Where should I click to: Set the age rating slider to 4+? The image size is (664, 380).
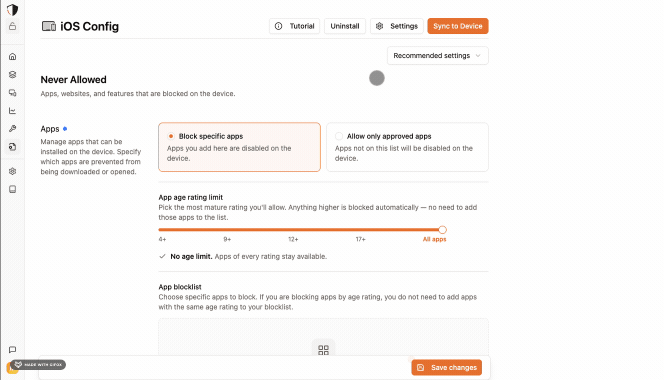[x=162, y=239]
